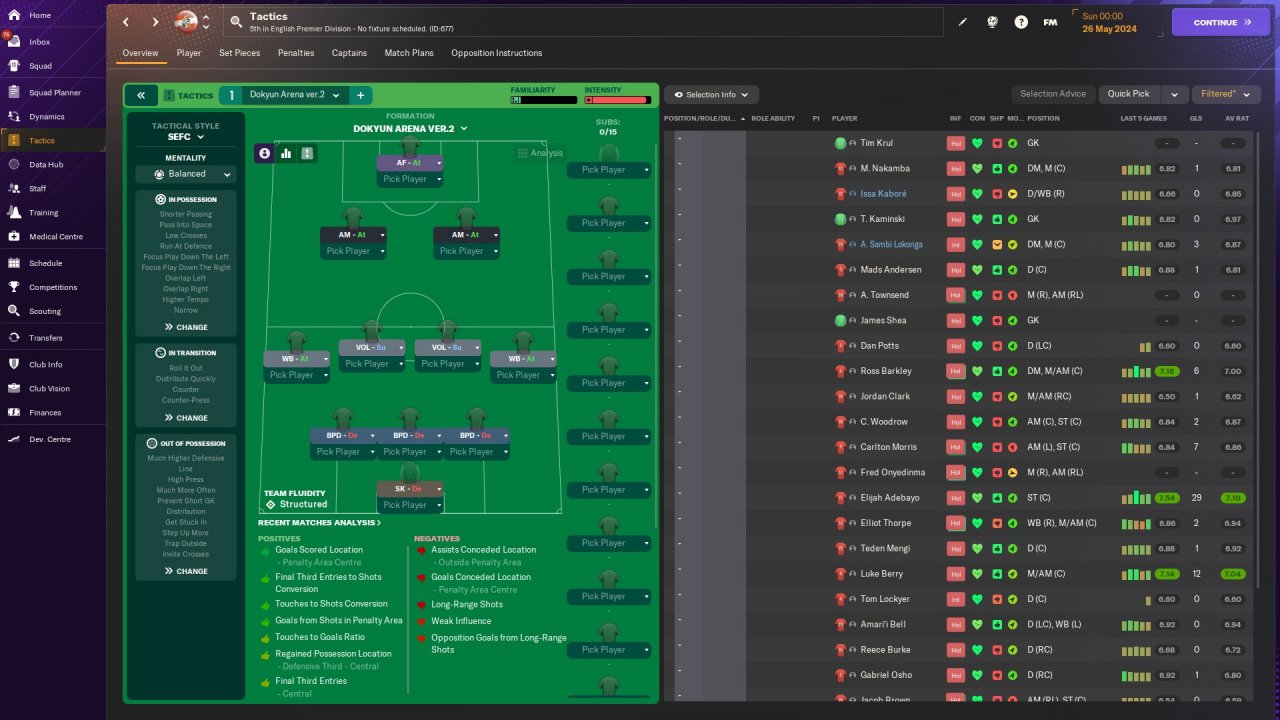Click the Familiarity progress bar

(x=543, y=100)
